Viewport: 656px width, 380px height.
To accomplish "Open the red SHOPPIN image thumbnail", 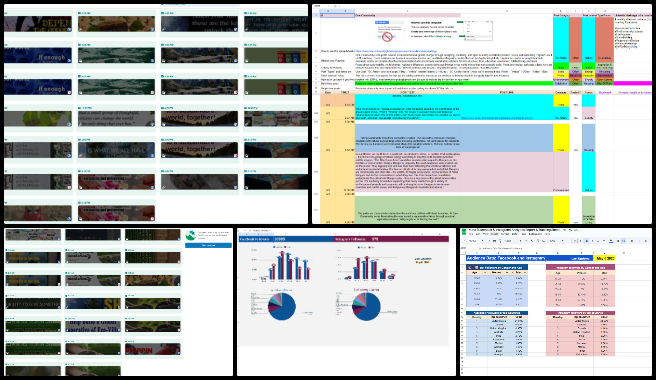I will tap(153, 349).
